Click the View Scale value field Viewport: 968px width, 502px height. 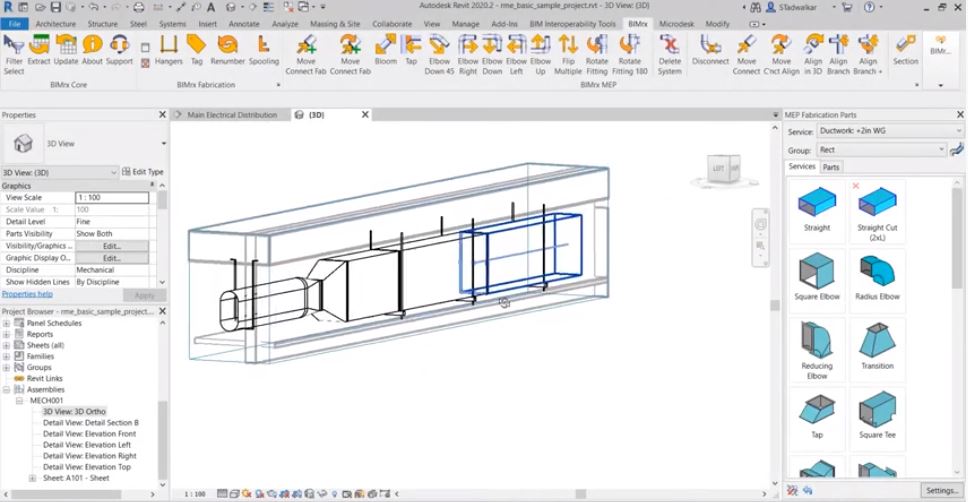112,198
